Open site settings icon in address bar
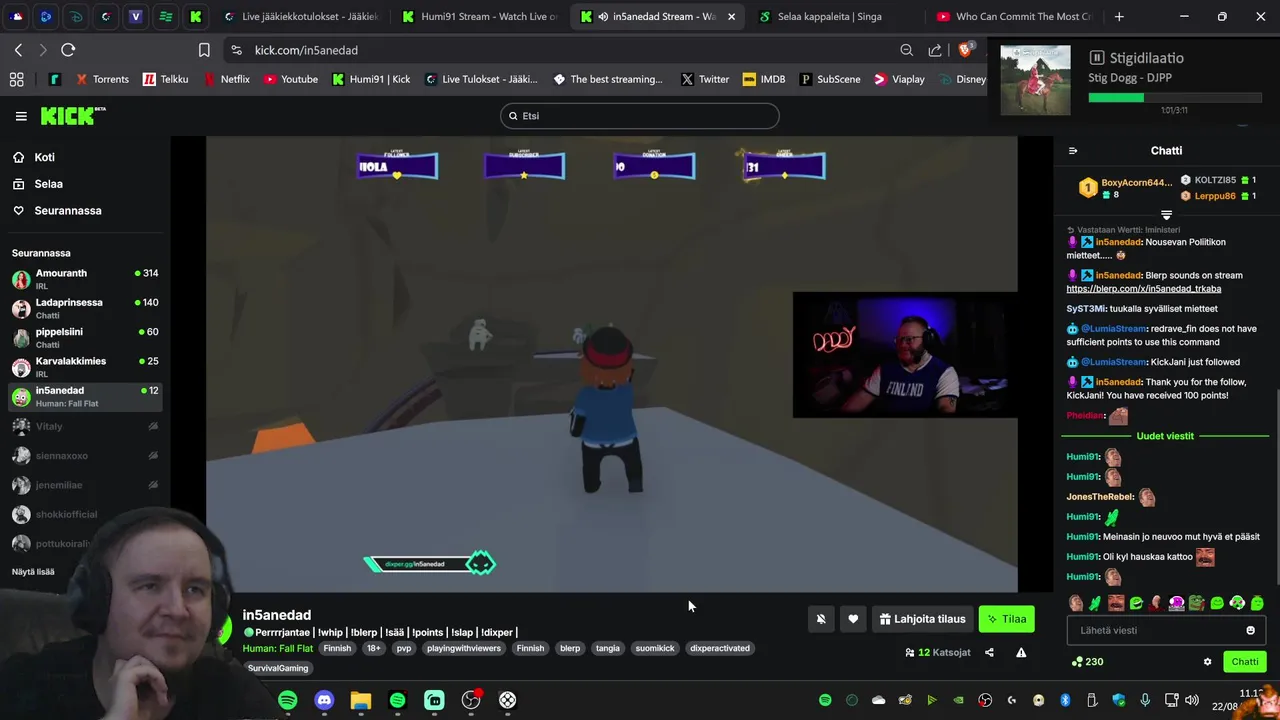The width and height of the screenshot is (1280, 720). coord(236,50)
